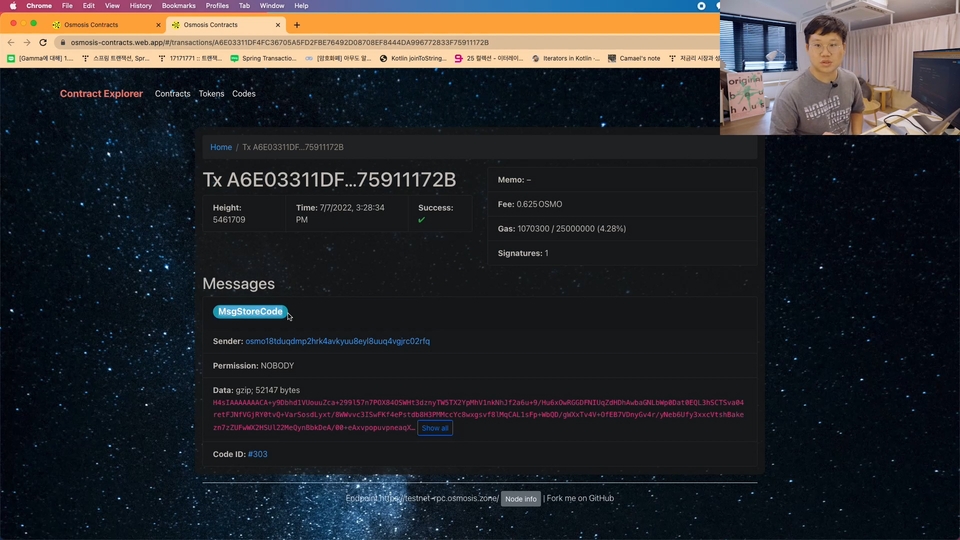Open the Iterators in Kotlin bookmark
Image resolution: width=960 pixels, height=540 pixels.
(566, 58)
